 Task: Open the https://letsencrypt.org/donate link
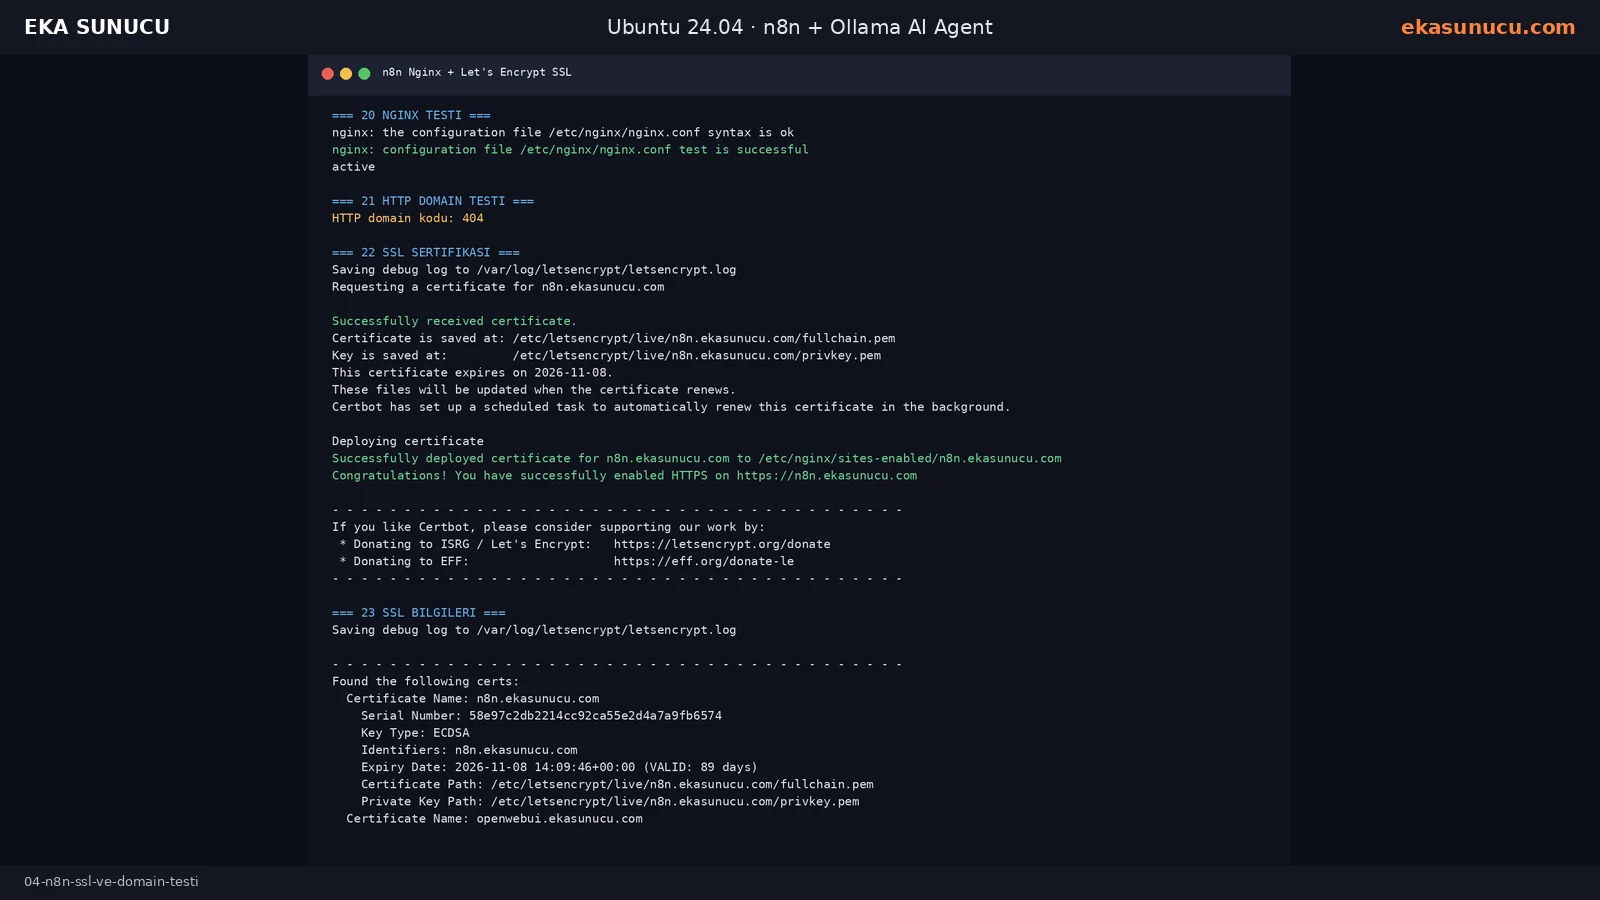[x=722, y=544]
